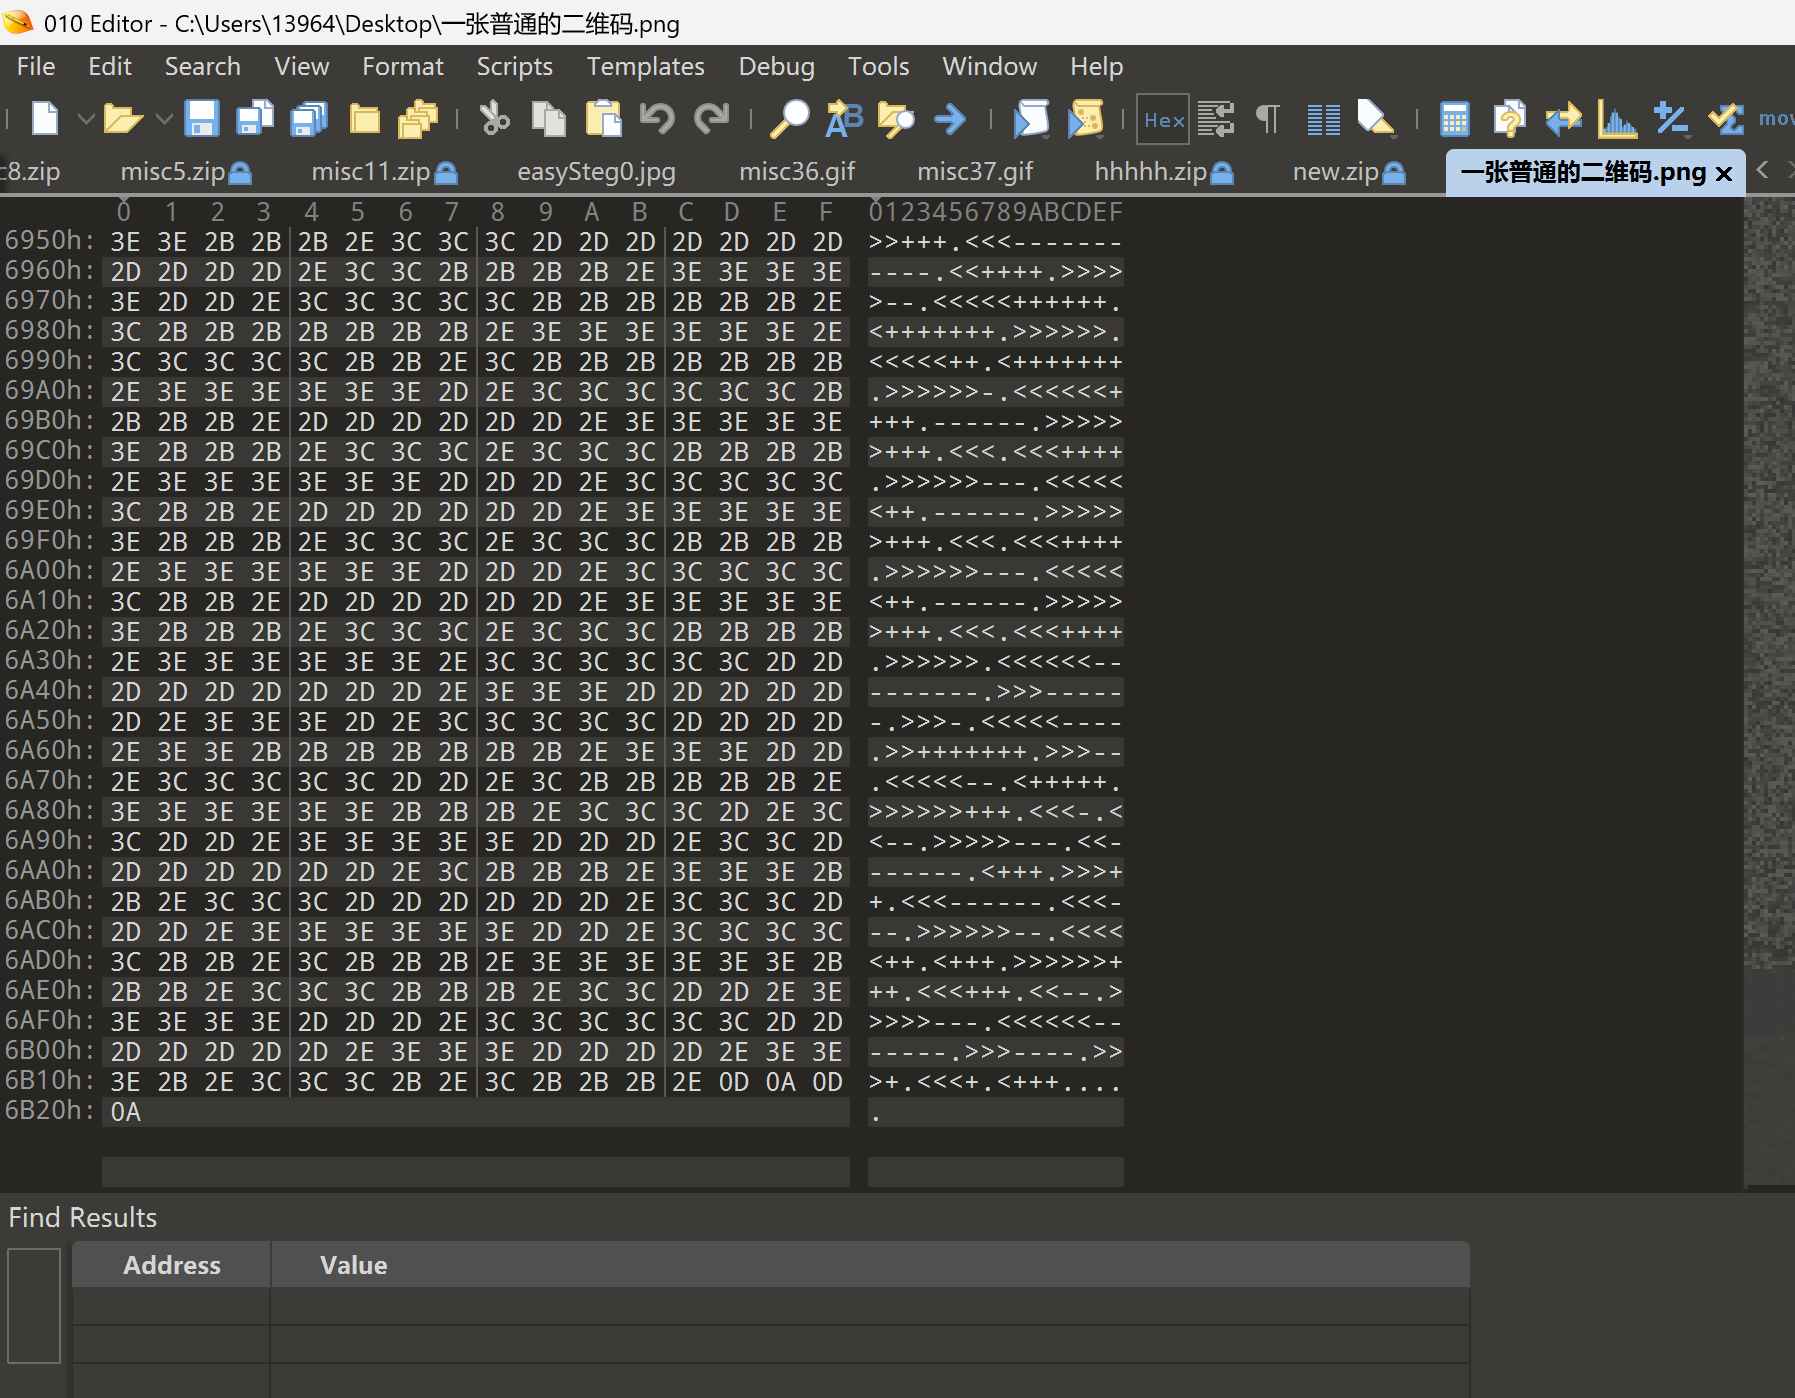Switch to the easySteg0.jpg tab
The height and width of the screenshot is (1398, 1795).
pyautogui.click(x=597, y=172)
